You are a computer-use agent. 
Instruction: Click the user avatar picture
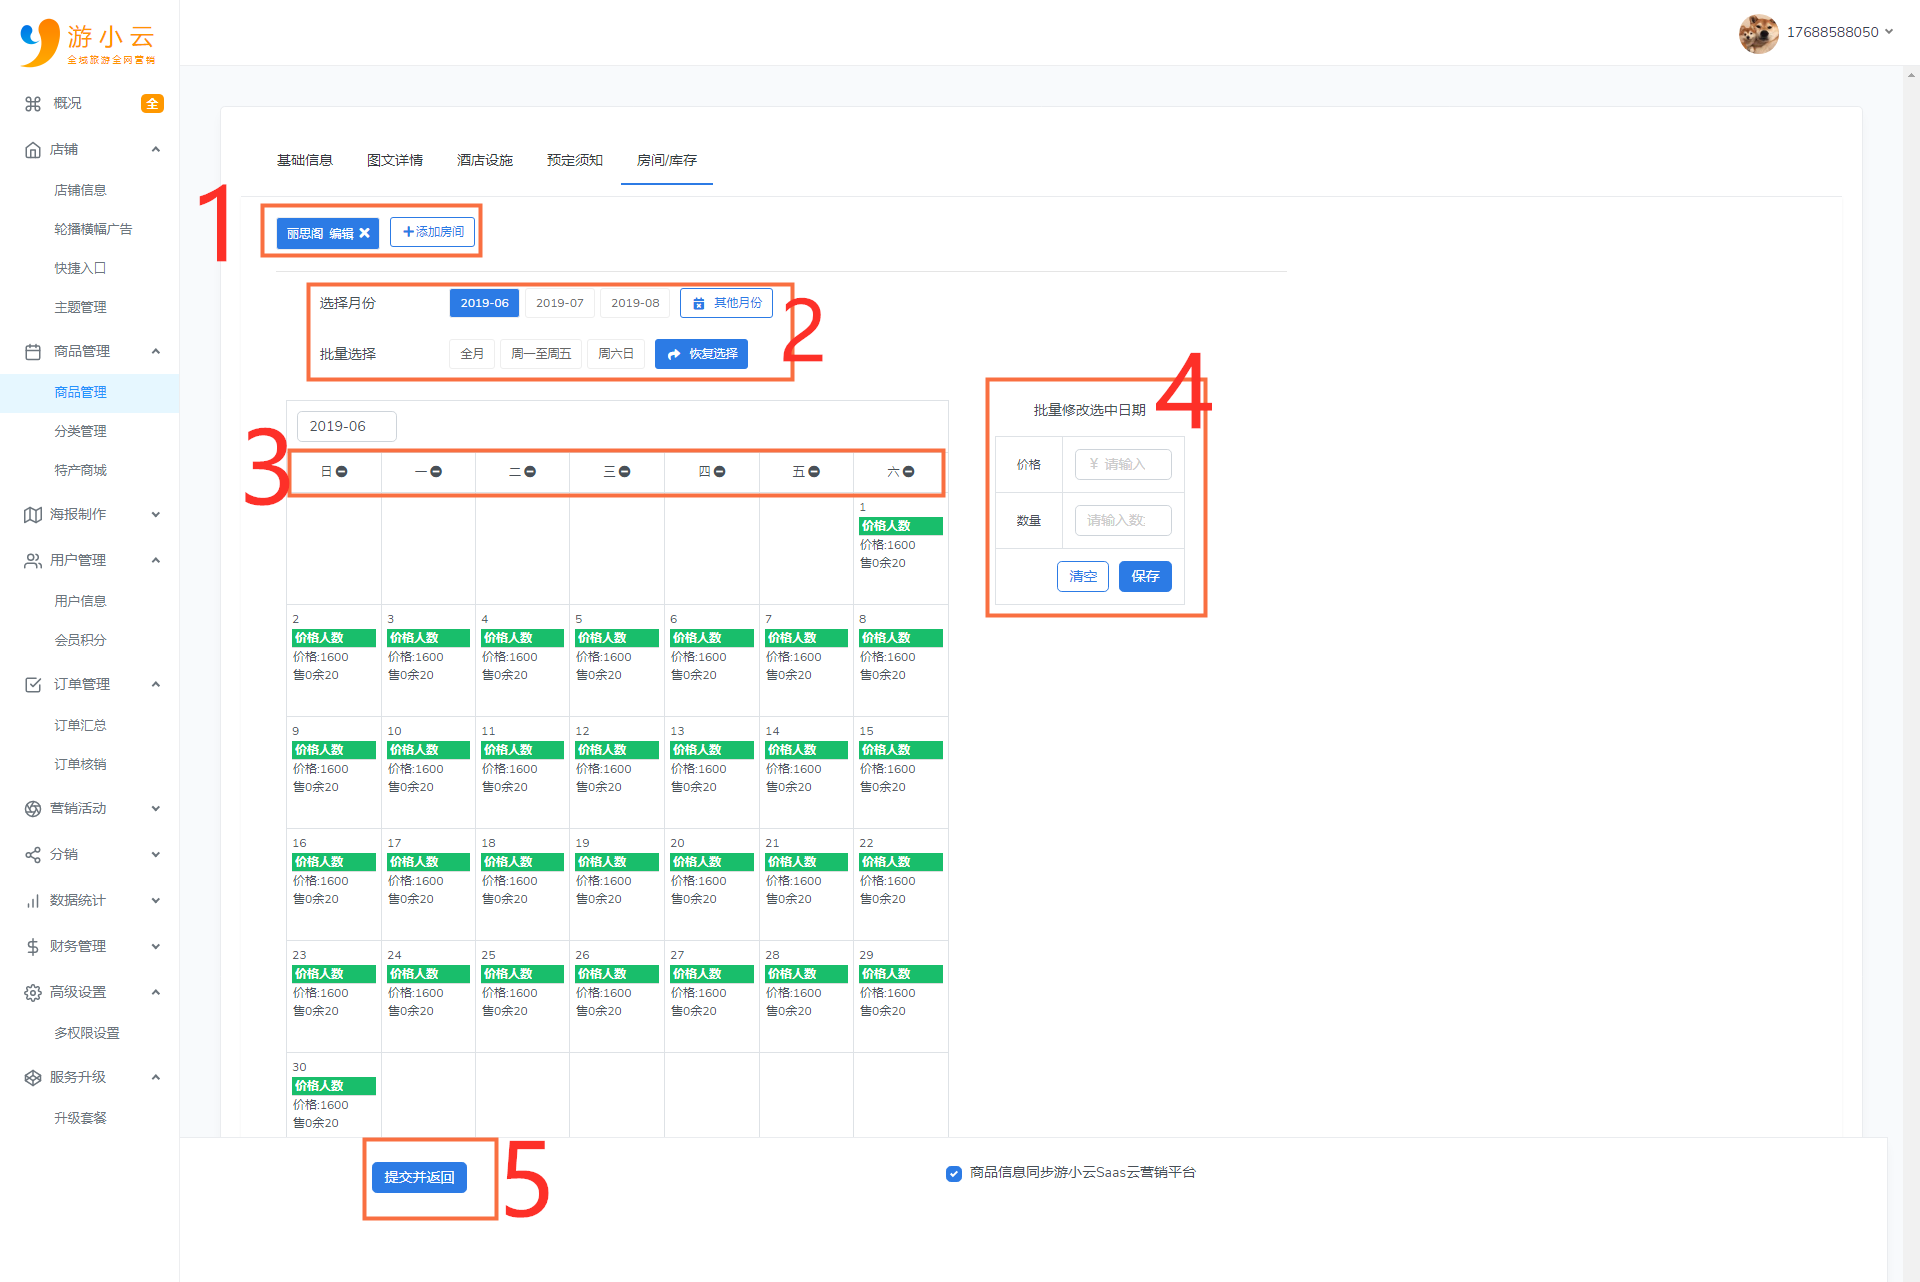tap(1758, 33)
